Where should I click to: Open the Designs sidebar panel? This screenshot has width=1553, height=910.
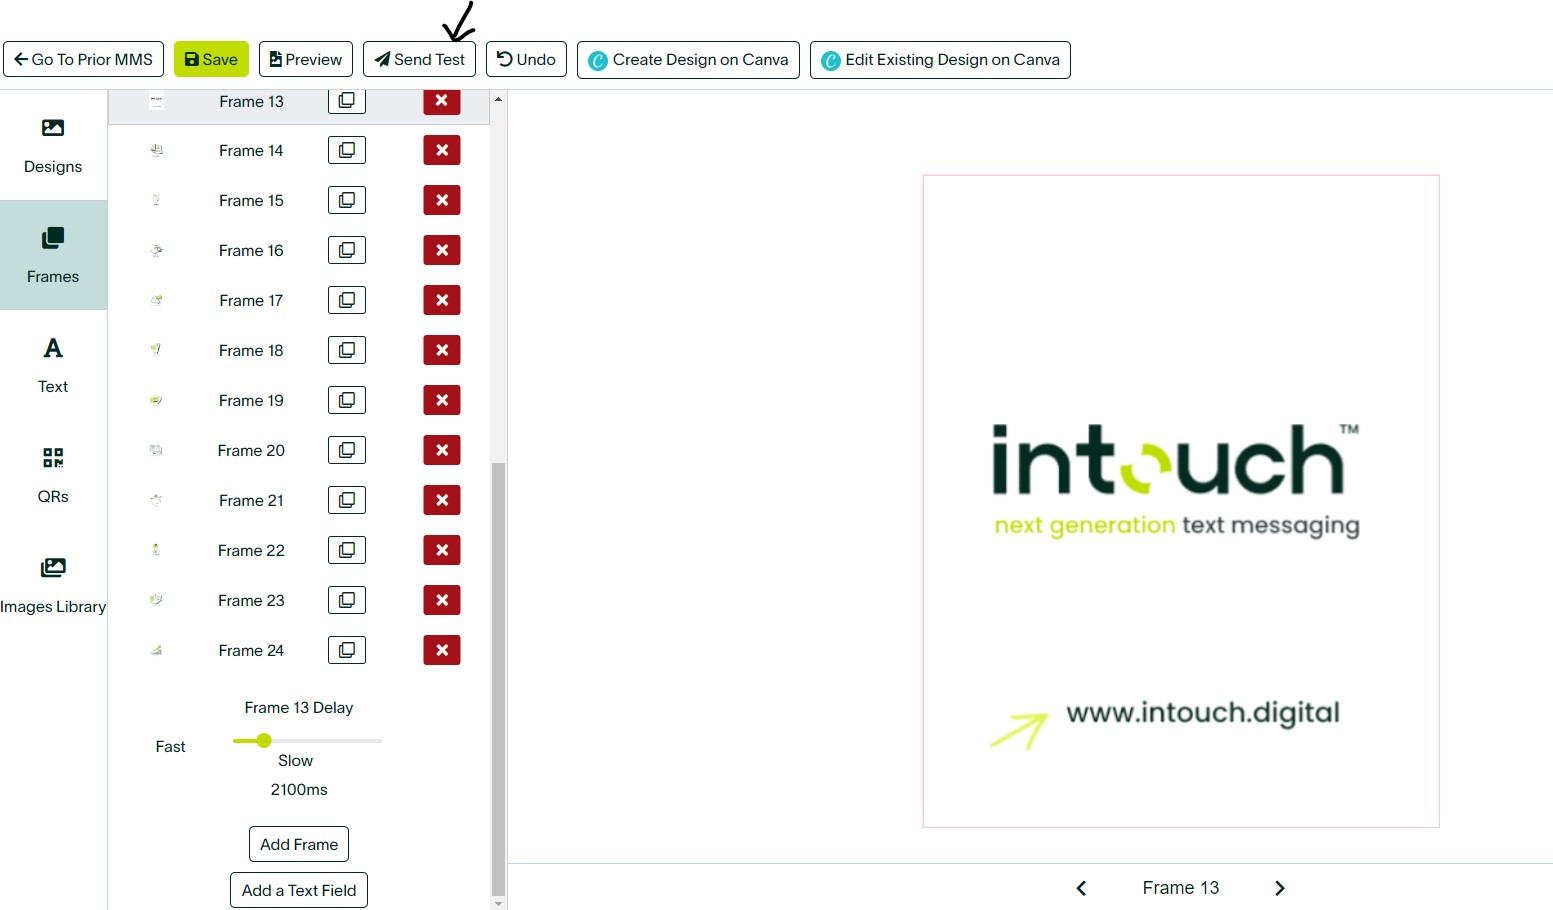click(x=53, y=145)
